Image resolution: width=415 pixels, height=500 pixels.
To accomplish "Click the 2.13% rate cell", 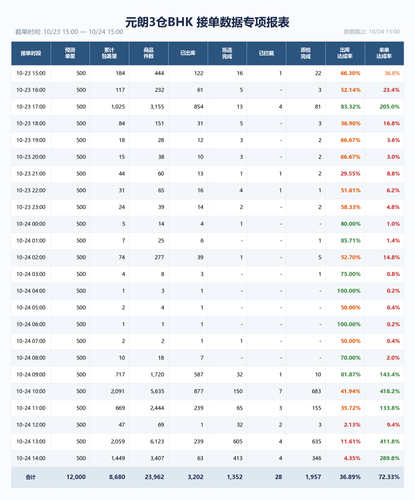I will pos(352,425).
